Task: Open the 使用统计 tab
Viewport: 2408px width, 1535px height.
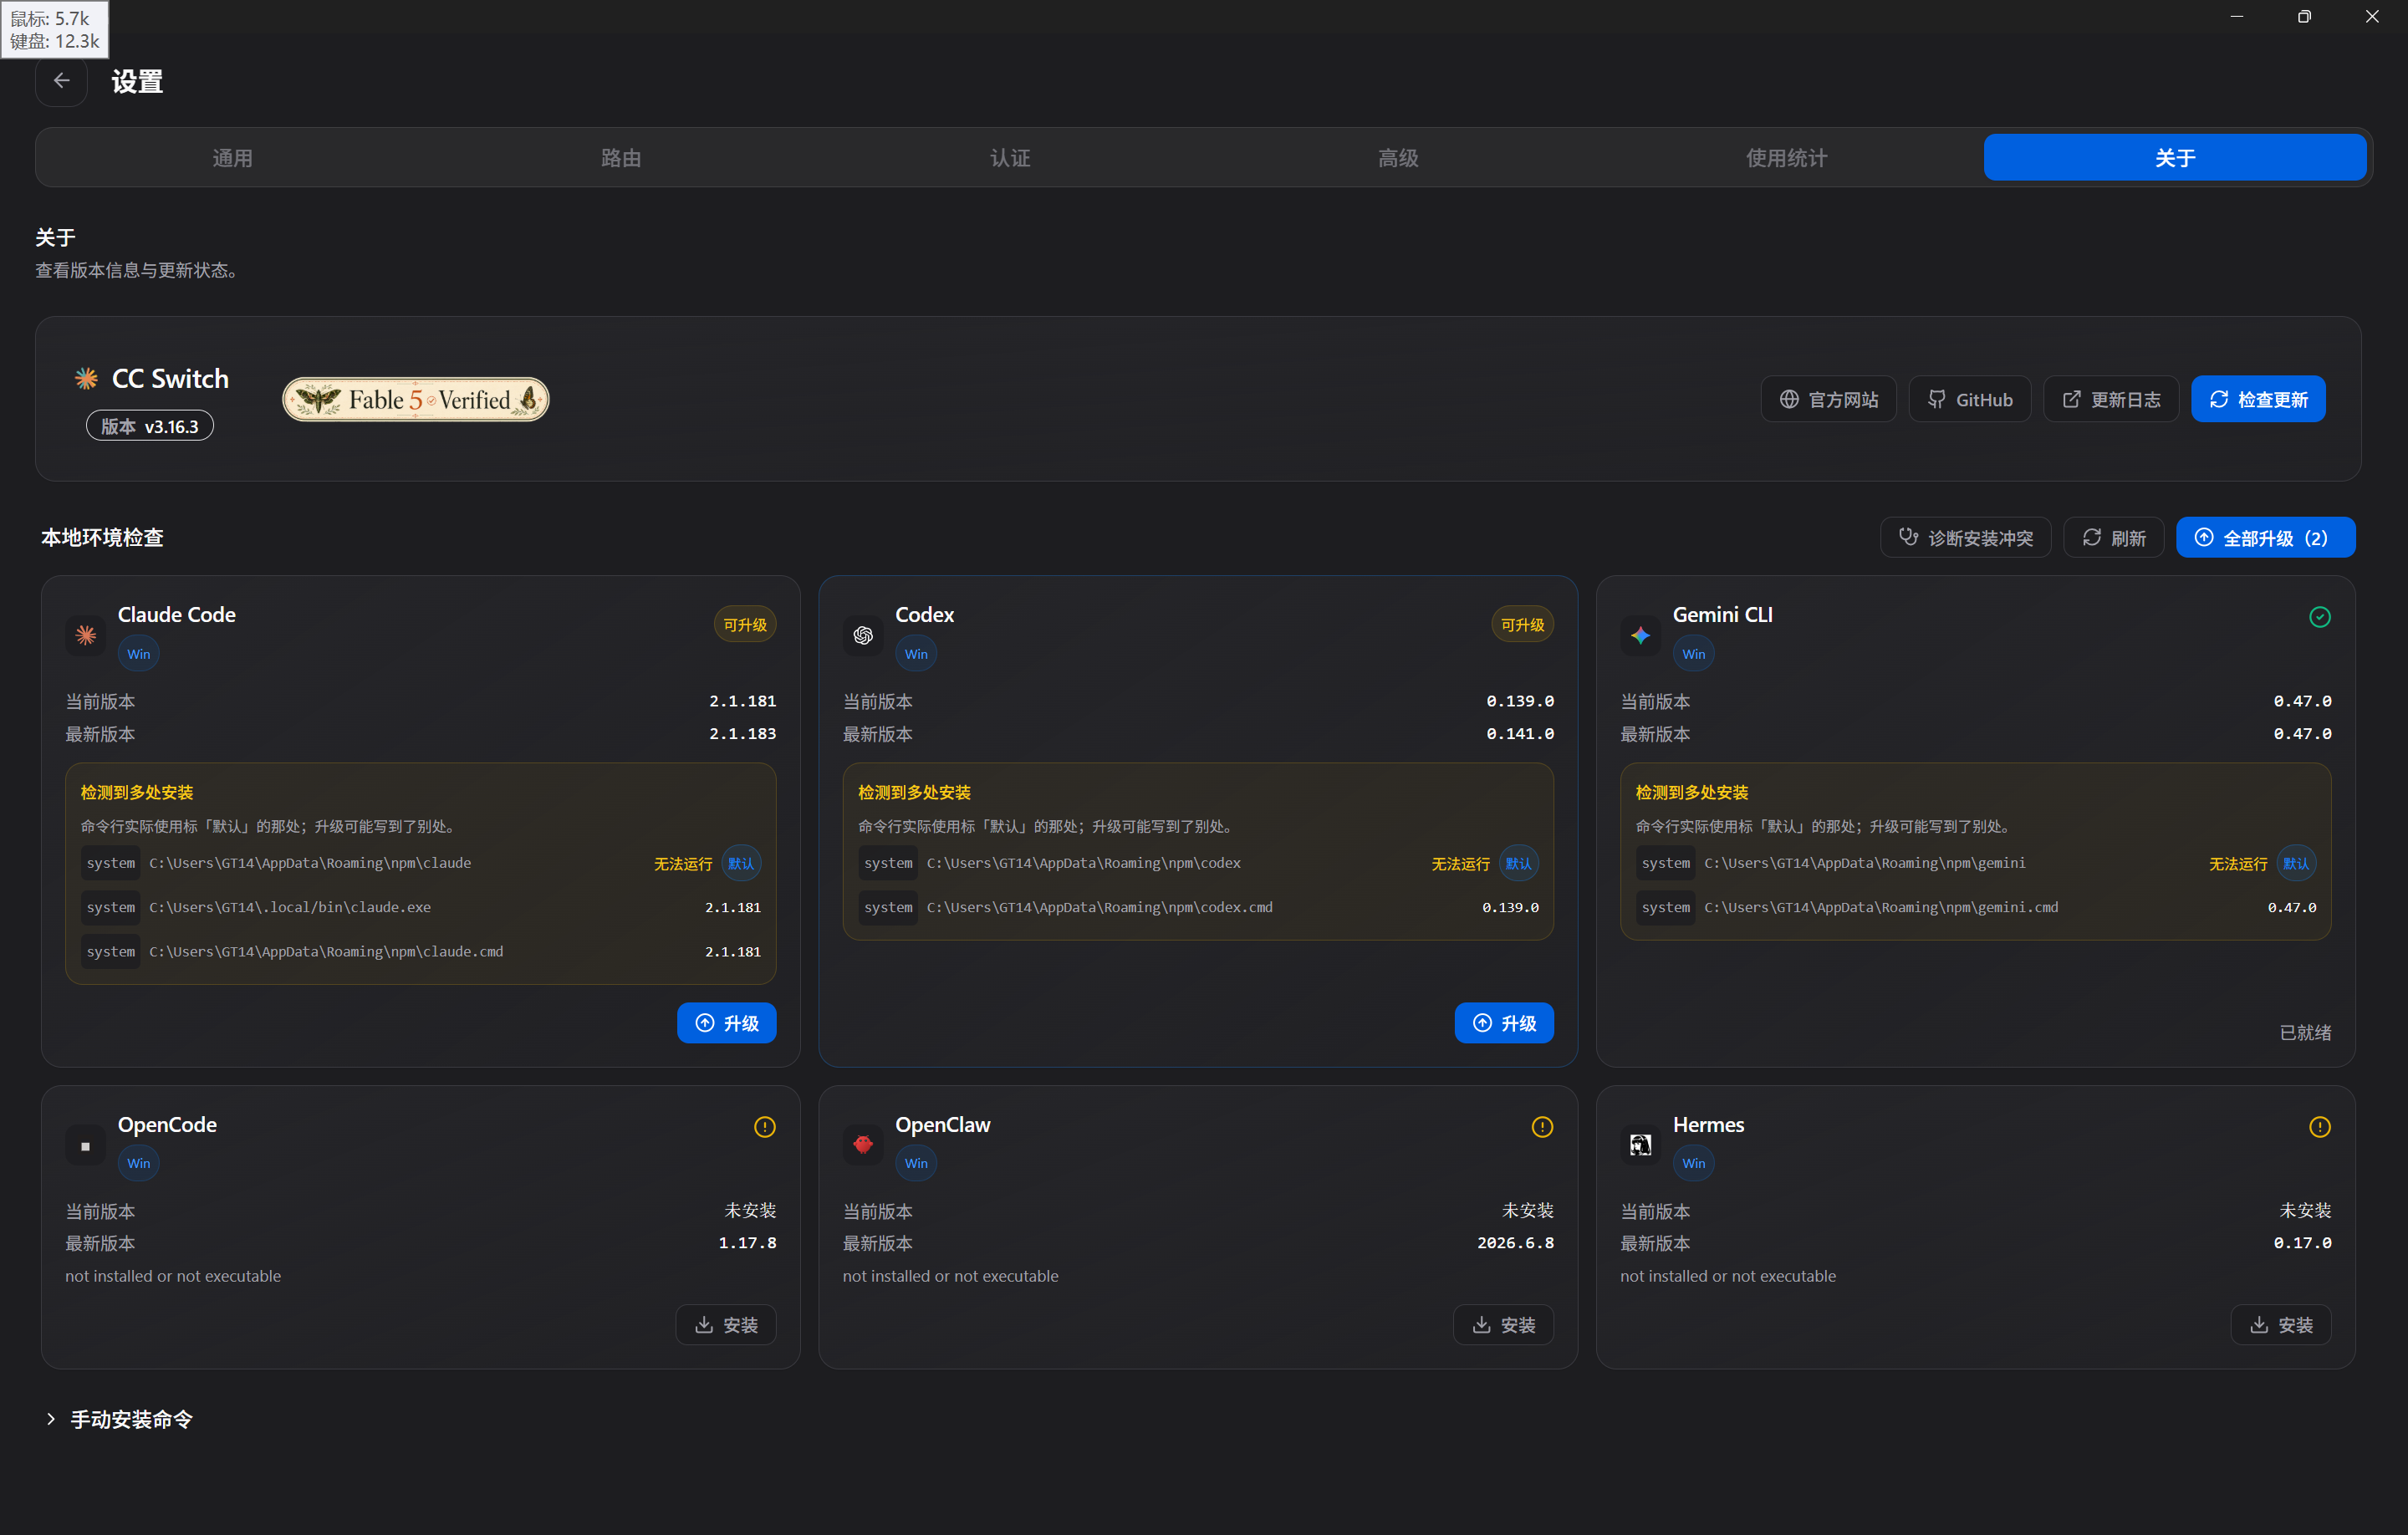Action: 1786,158
